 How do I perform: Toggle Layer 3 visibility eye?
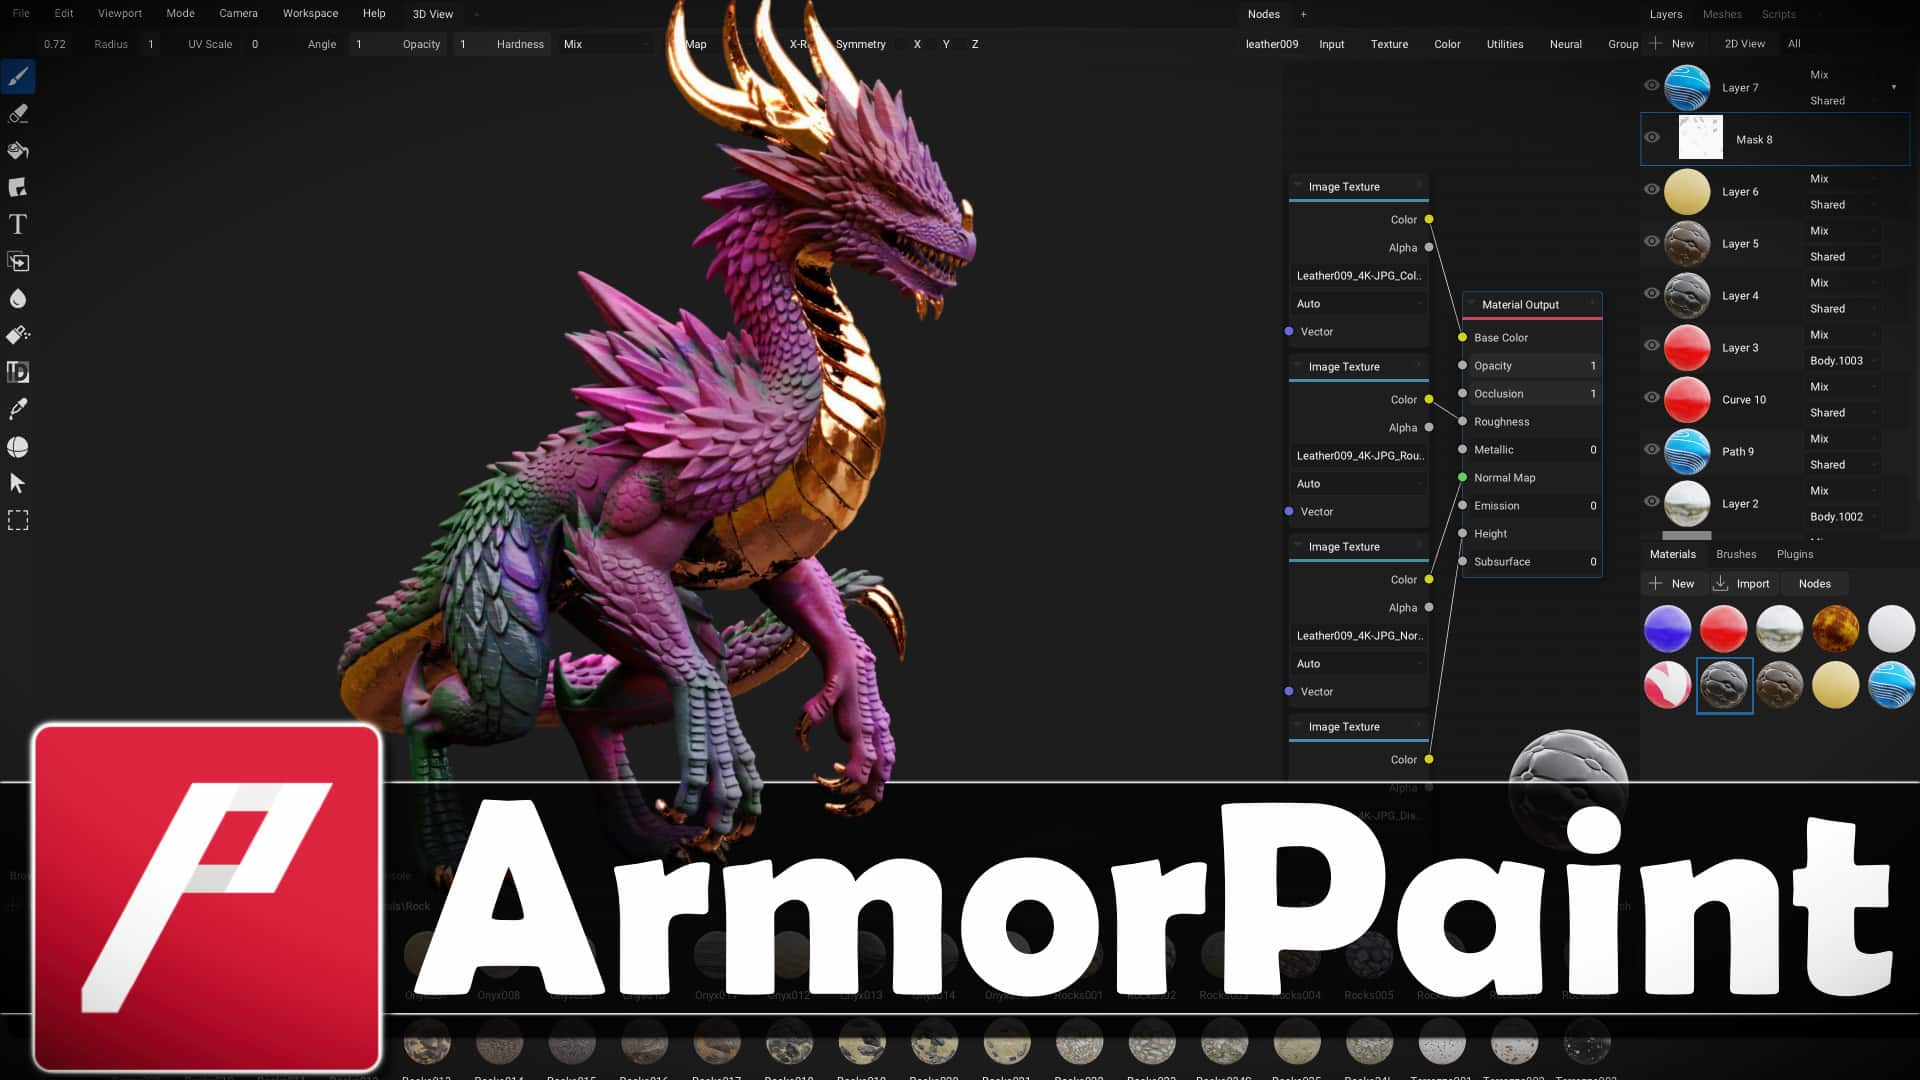1652,346
